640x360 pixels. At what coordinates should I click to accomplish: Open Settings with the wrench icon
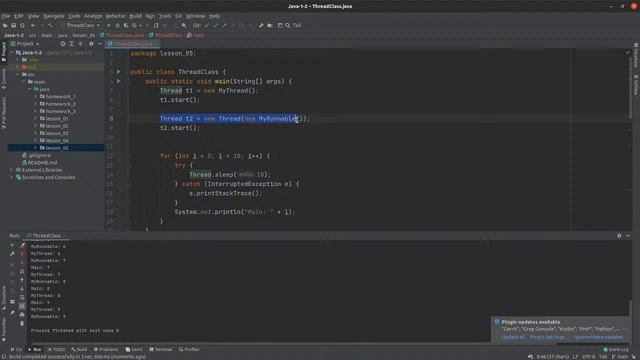point(261,25)
